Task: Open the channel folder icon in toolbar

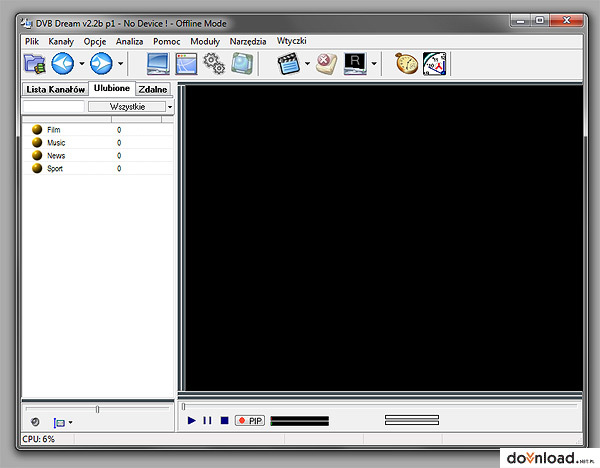Action: [34, 64]
